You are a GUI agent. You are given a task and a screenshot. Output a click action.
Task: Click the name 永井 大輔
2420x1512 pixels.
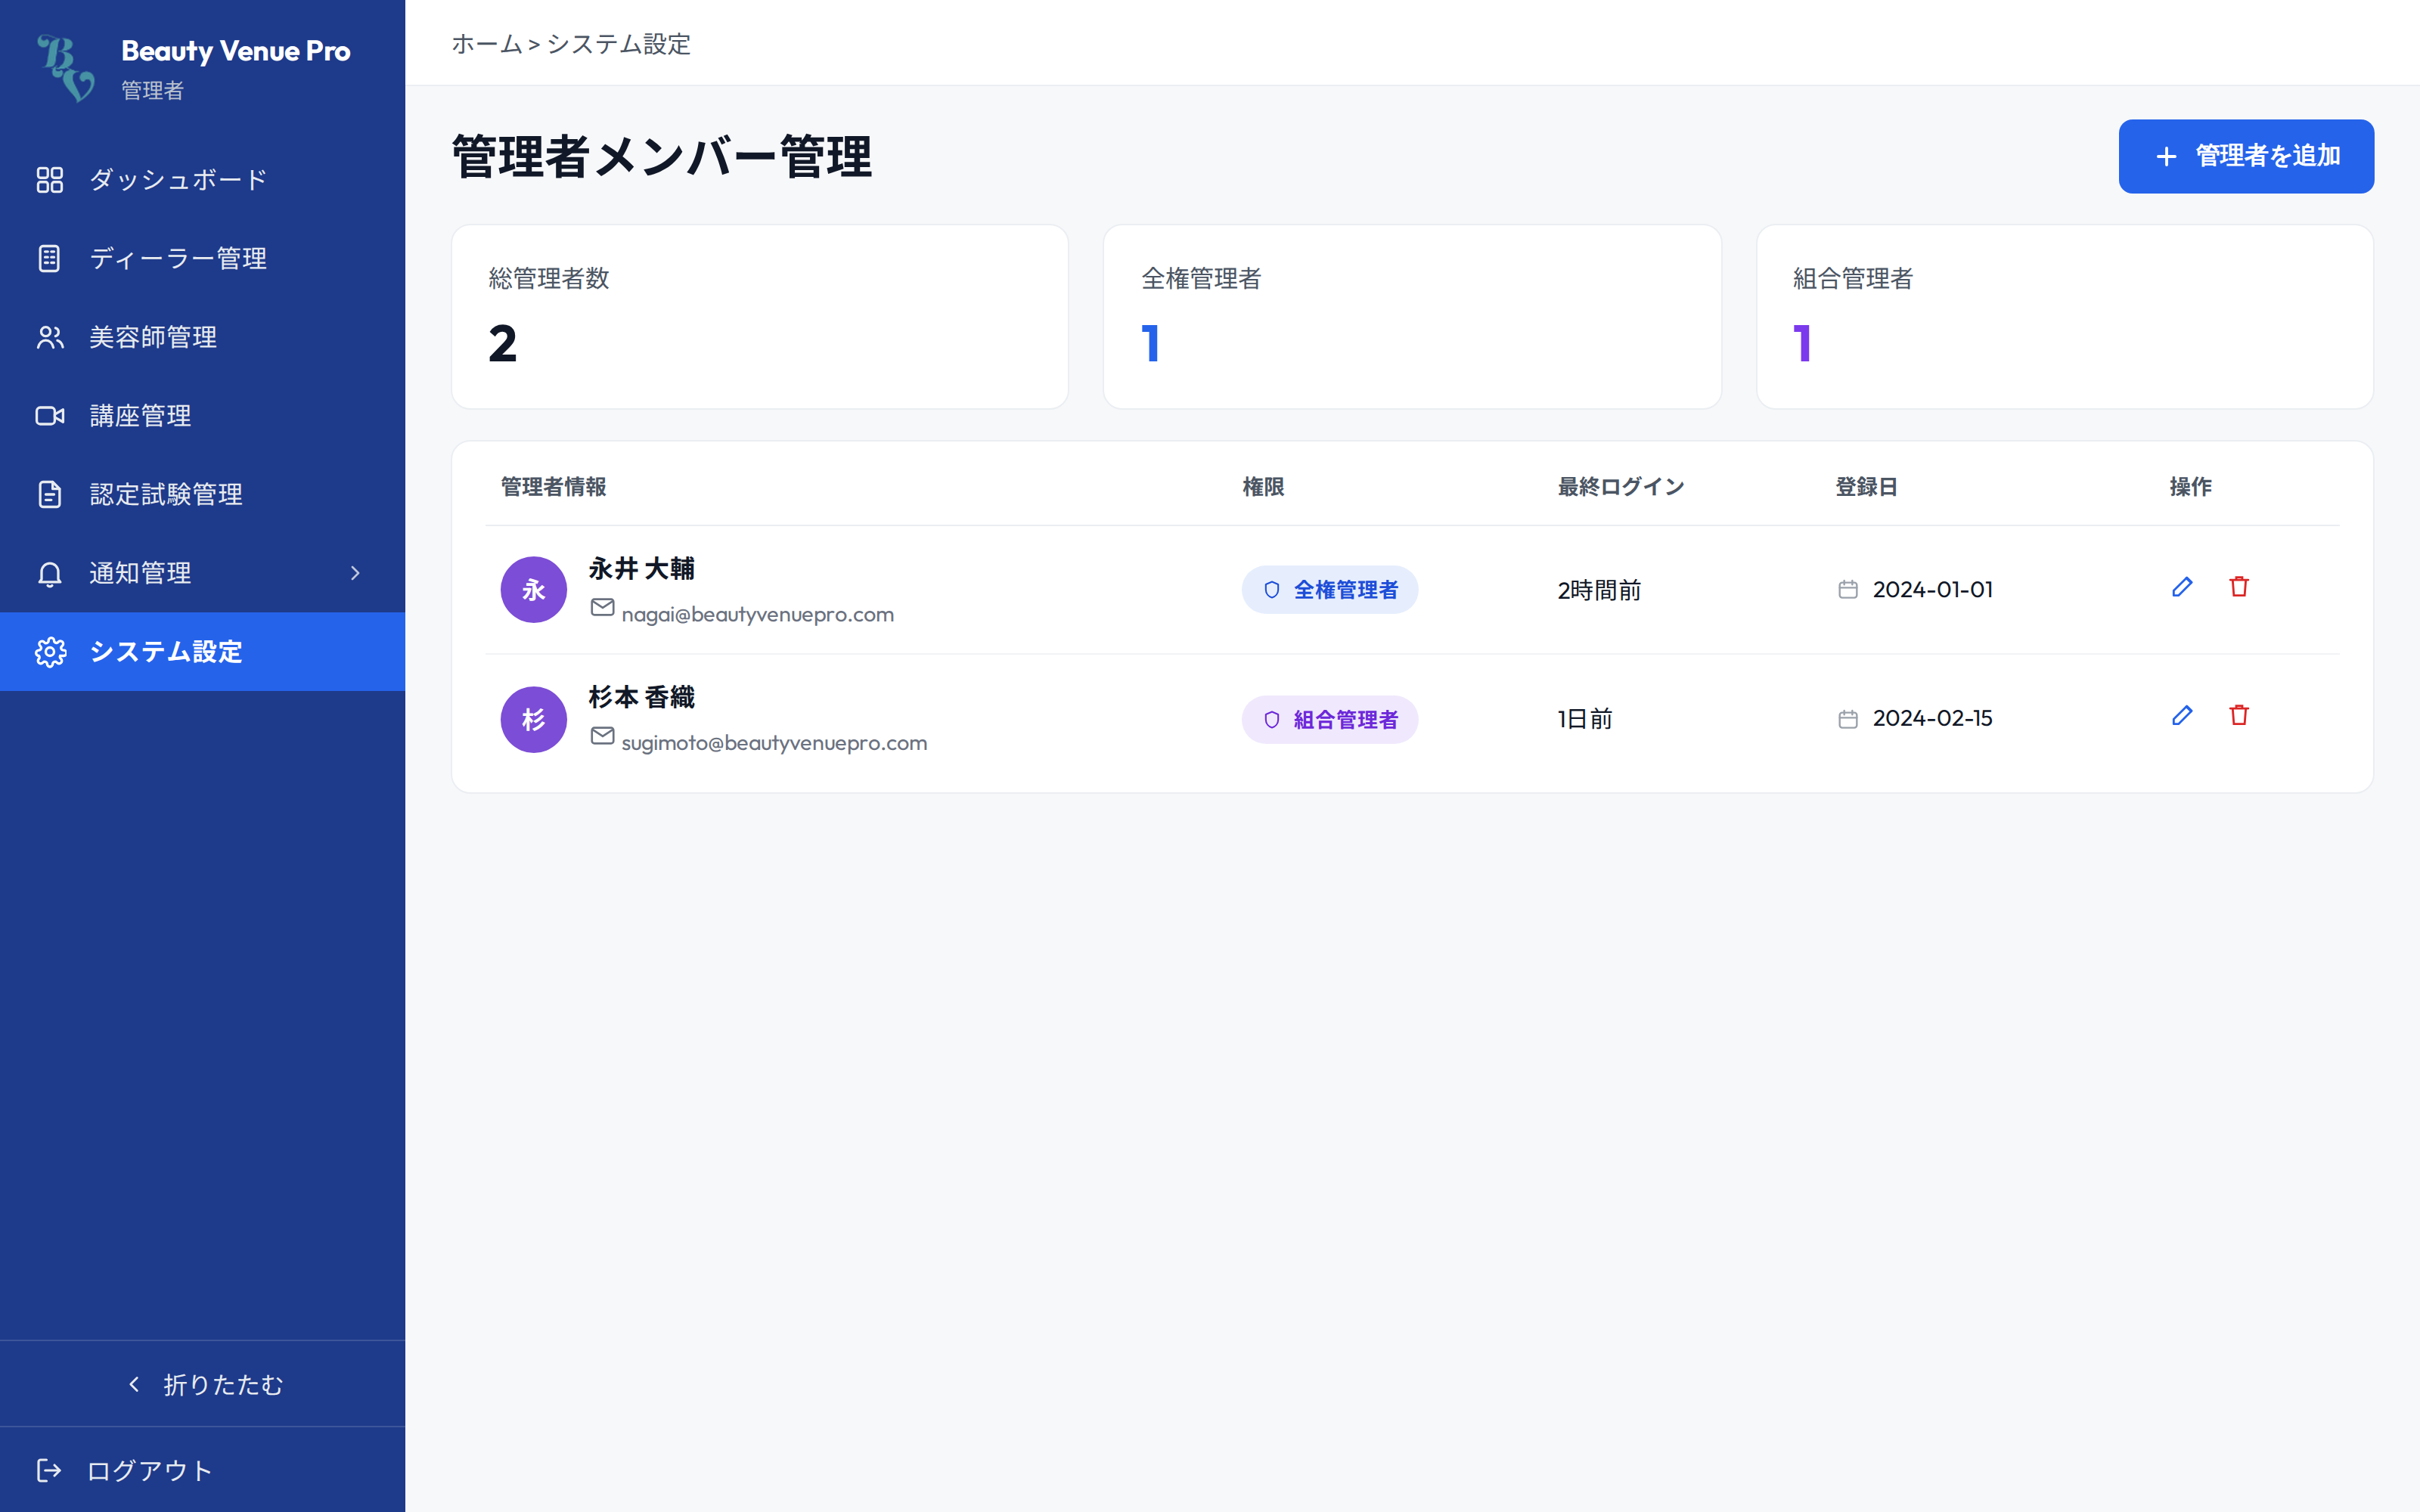(x=641, y=569)
